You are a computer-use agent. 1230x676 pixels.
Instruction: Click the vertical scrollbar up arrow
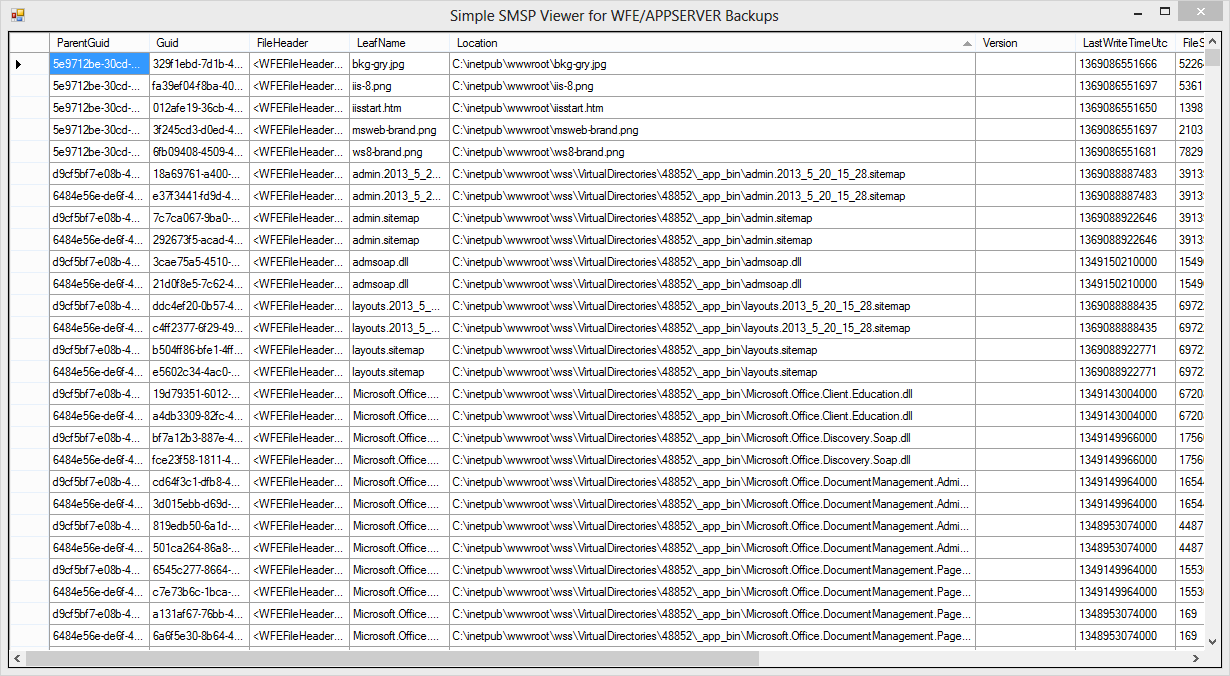pyautogui.click(x=1212, y=40)
